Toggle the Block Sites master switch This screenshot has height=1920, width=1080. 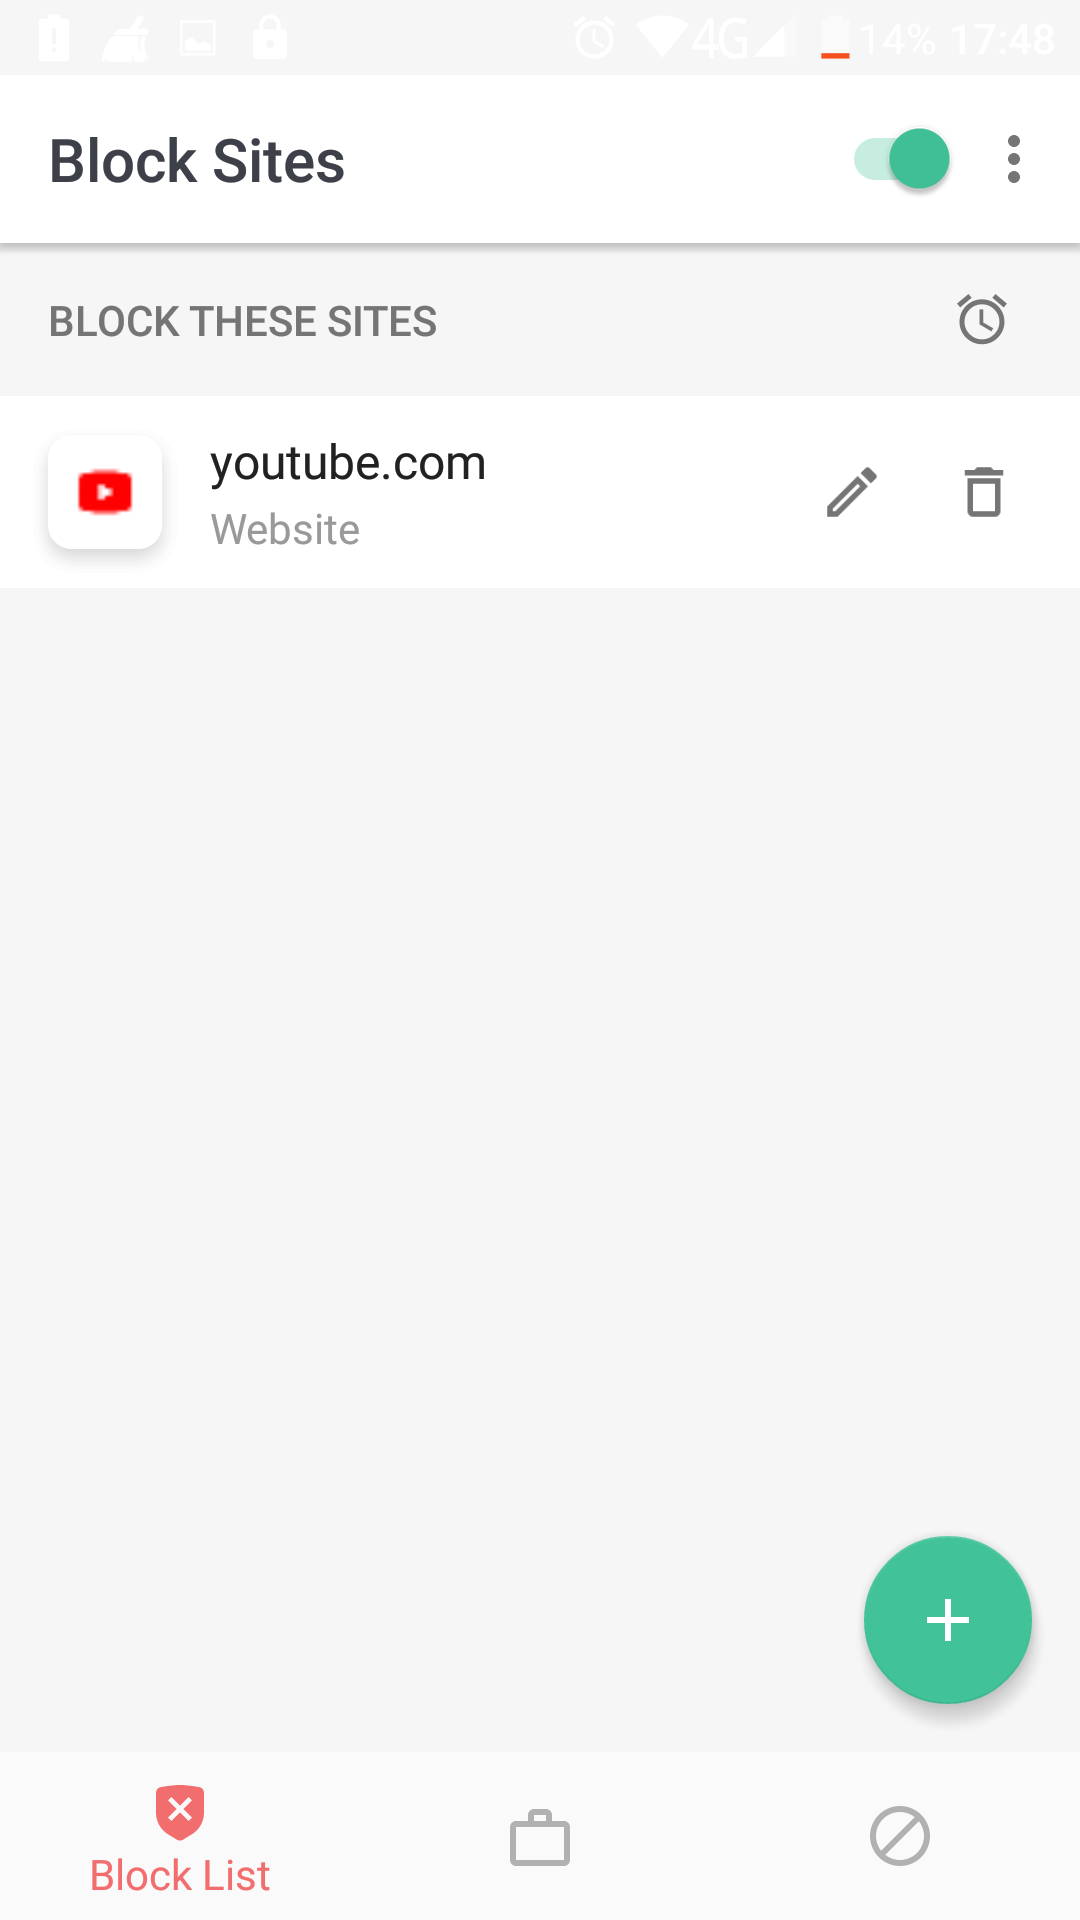[901, 159]
